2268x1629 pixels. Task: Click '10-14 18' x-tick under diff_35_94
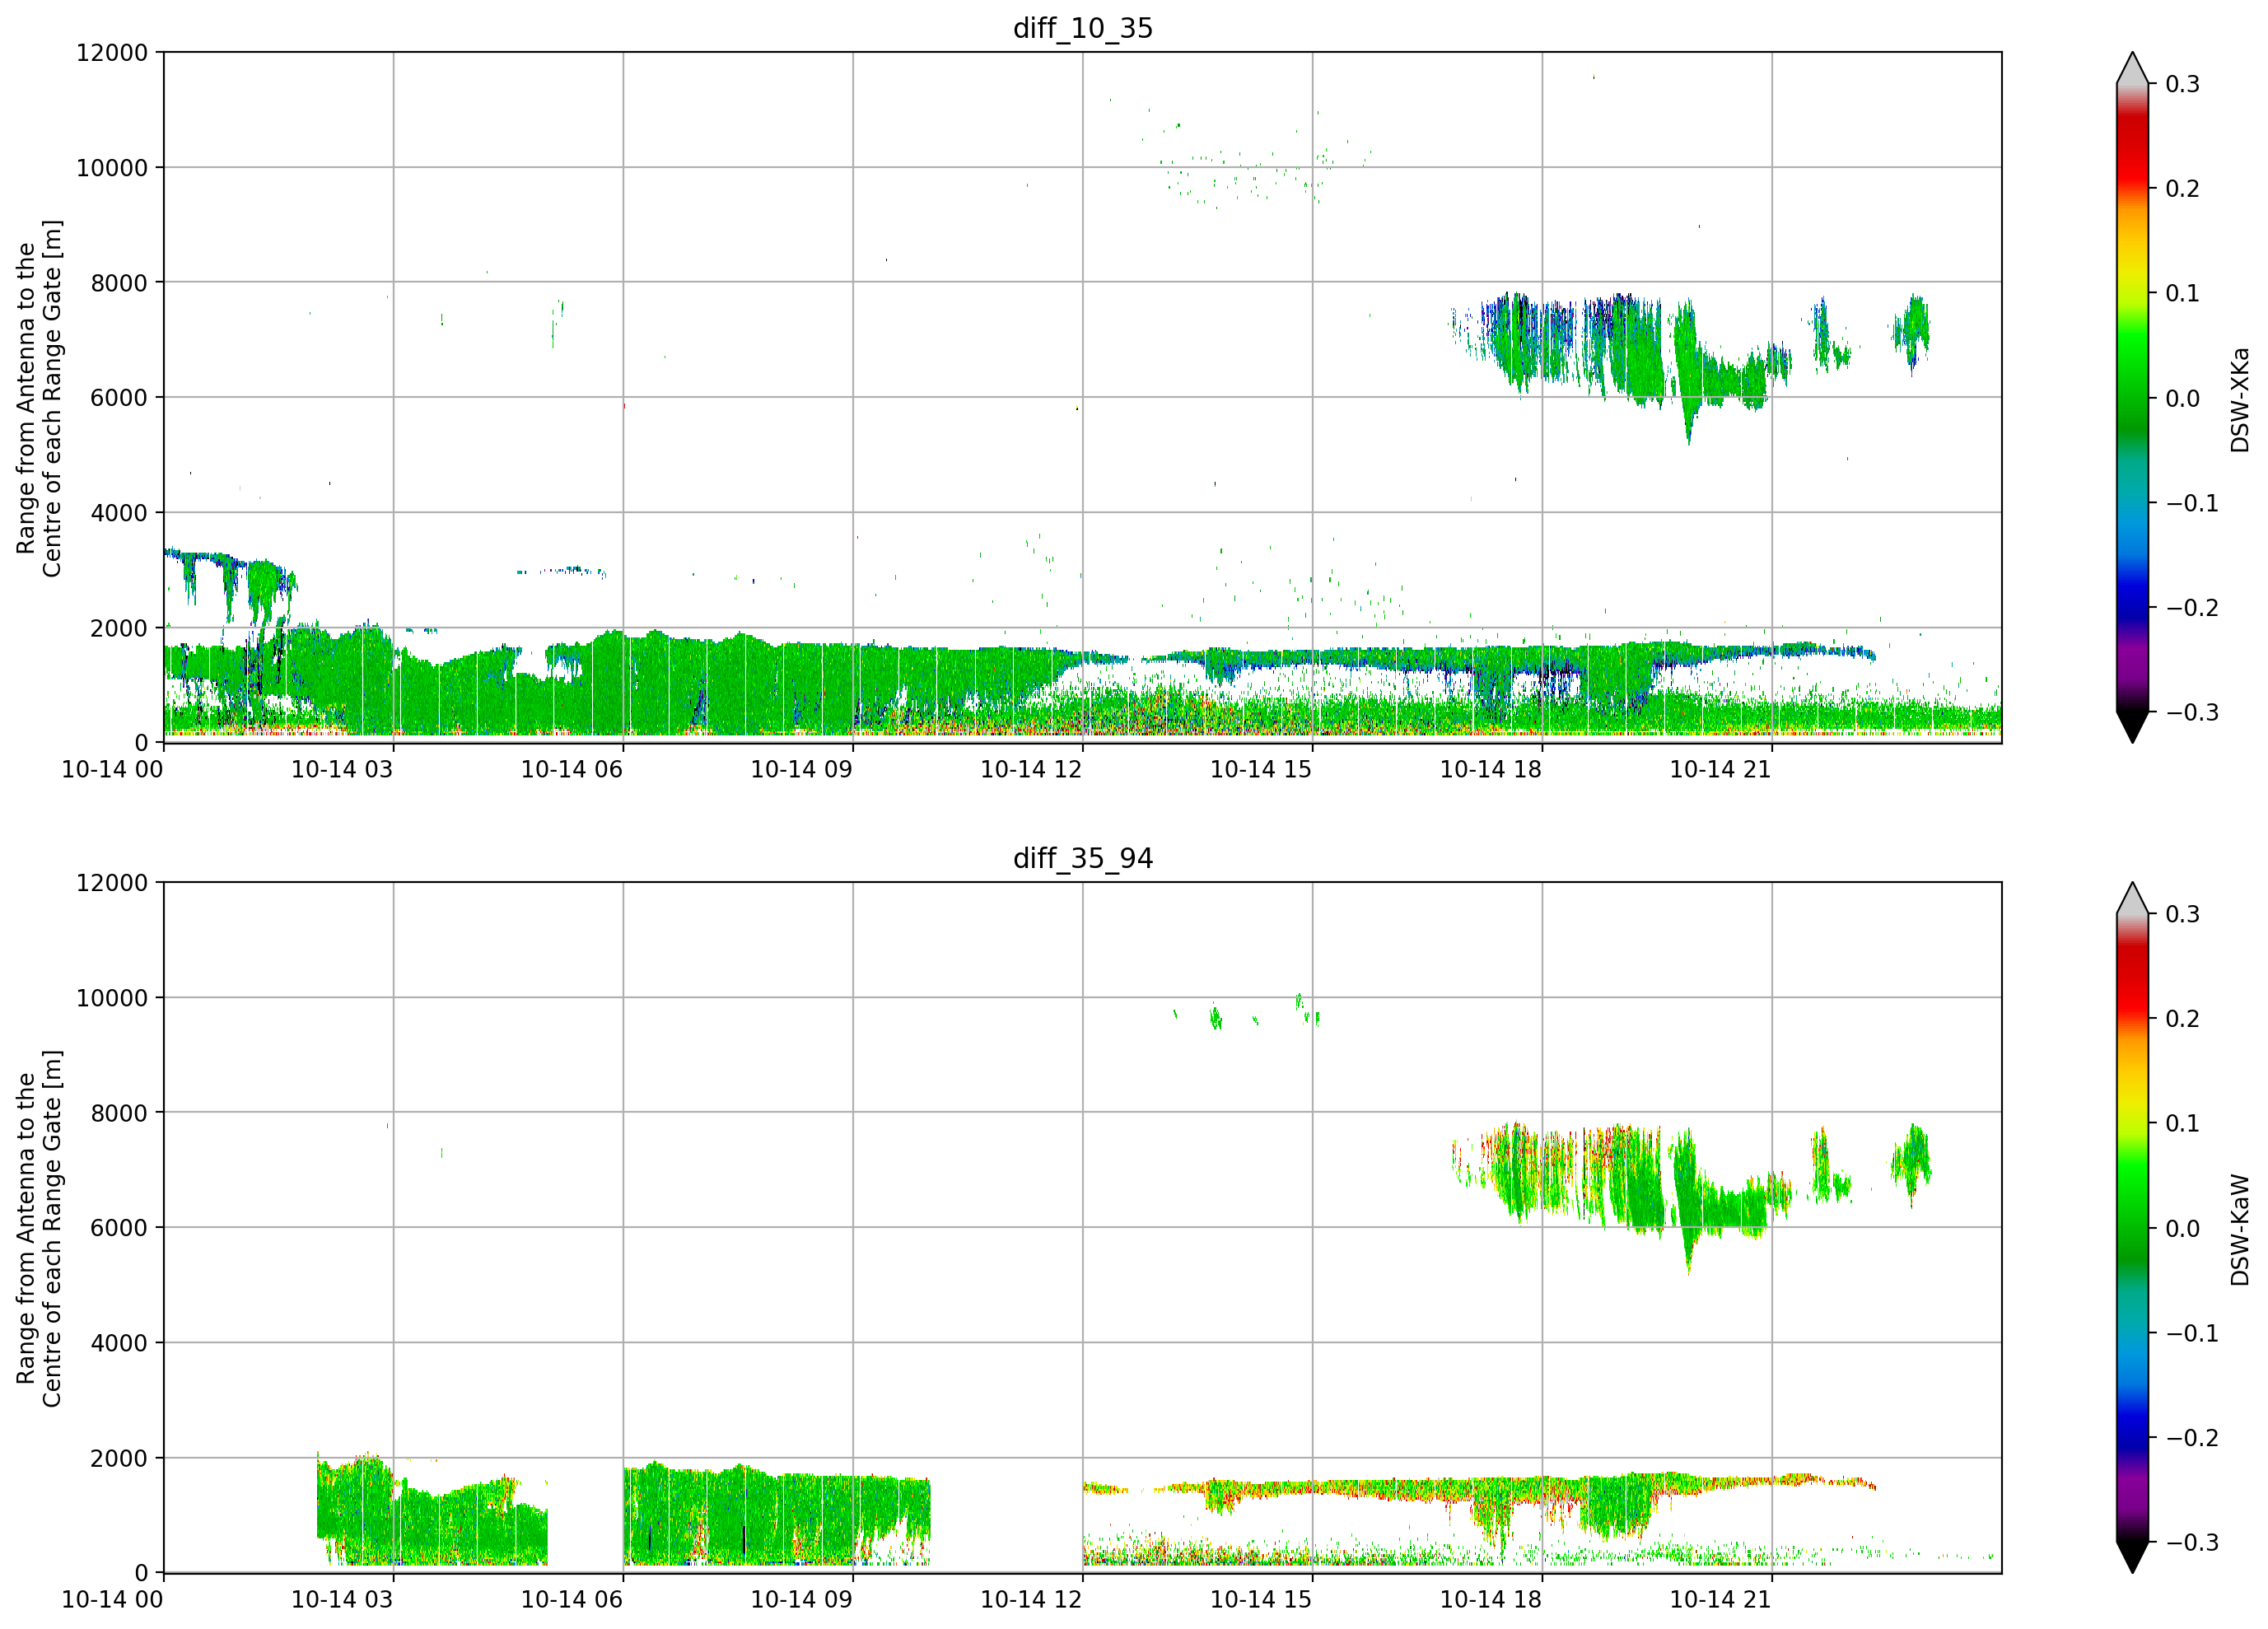coord(1491,1599)
